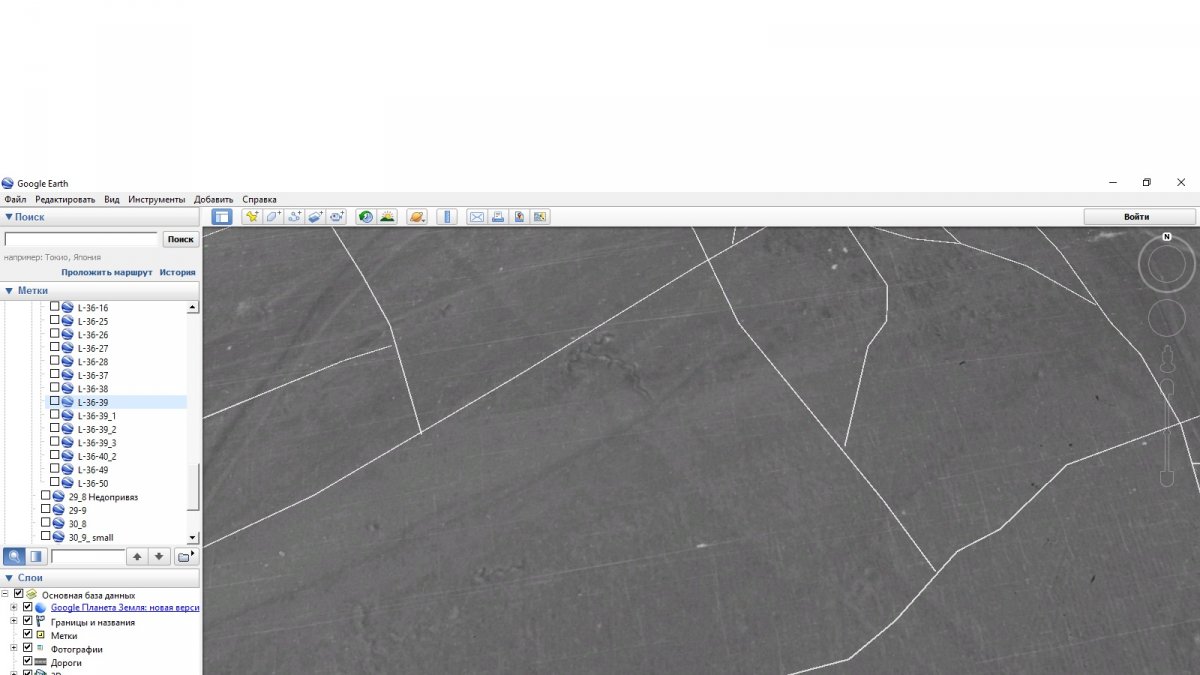The width and height of the screenshot is (1200, 675).
Task: Click the compass North ring control
Action: point(1167,265)
